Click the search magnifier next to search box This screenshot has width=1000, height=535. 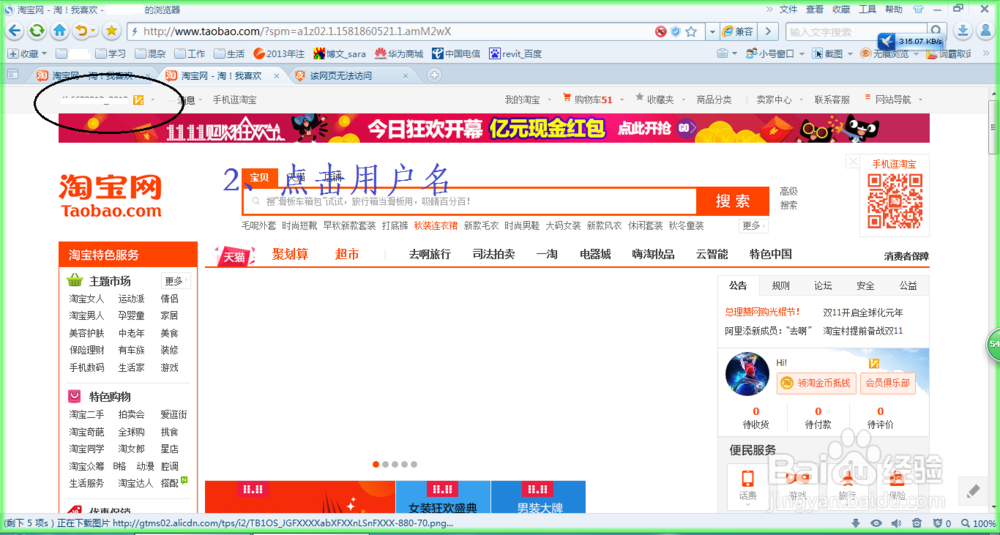[x=936, y=31]
